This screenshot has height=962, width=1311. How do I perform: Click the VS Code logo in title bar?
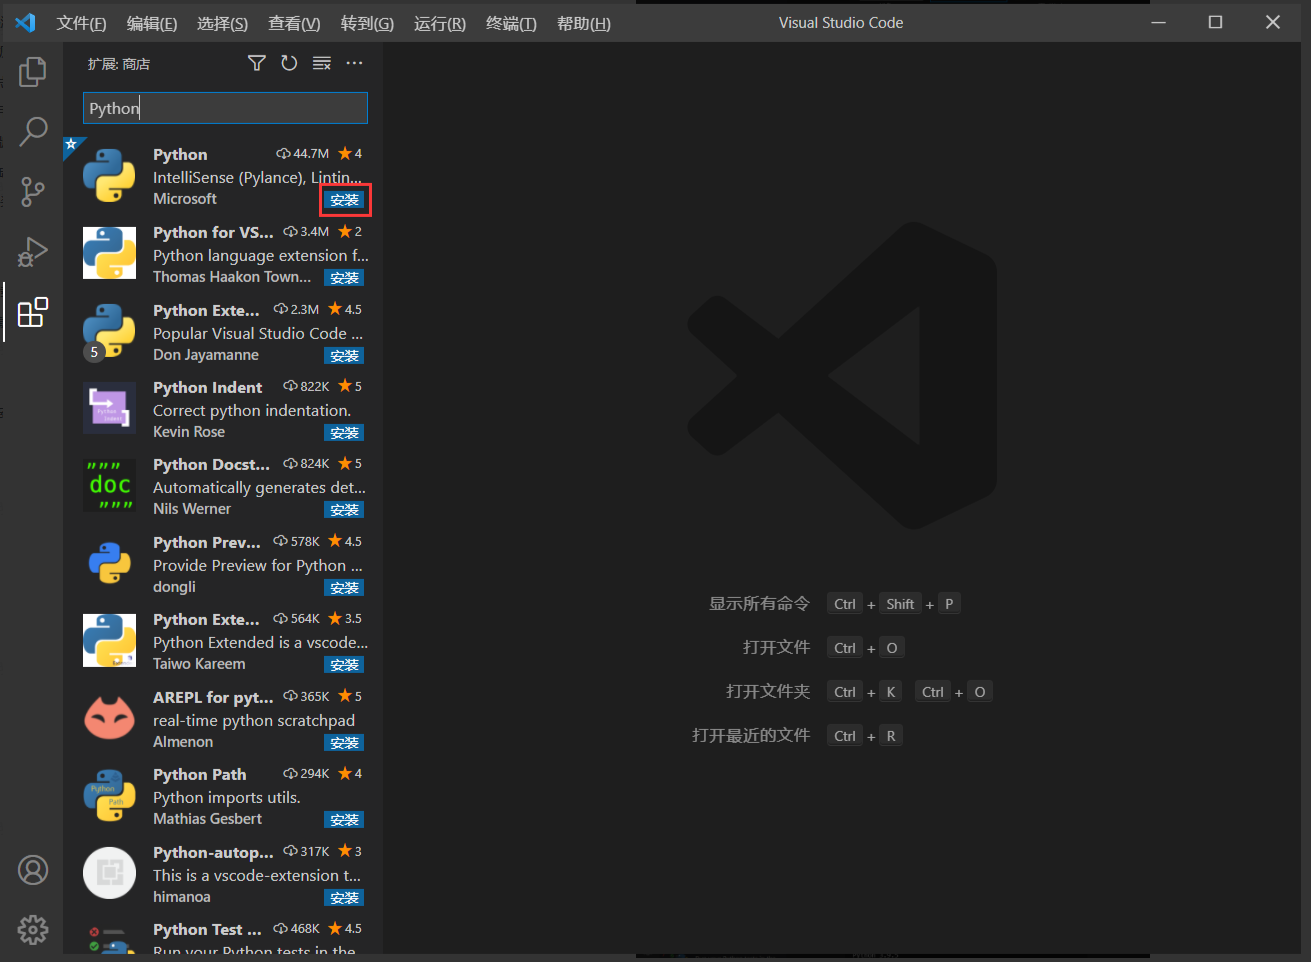pyautogui.click(x=25, y=22)
